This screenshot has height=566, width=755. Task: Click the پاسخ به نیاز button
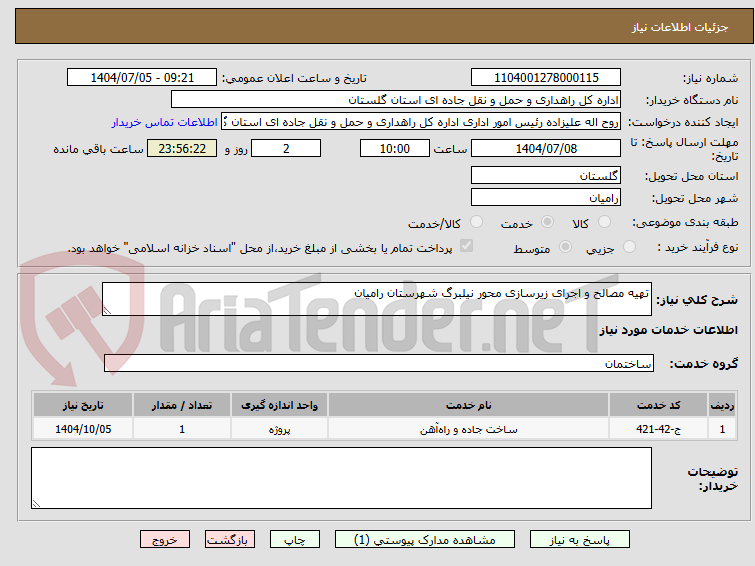coord(579,540)
